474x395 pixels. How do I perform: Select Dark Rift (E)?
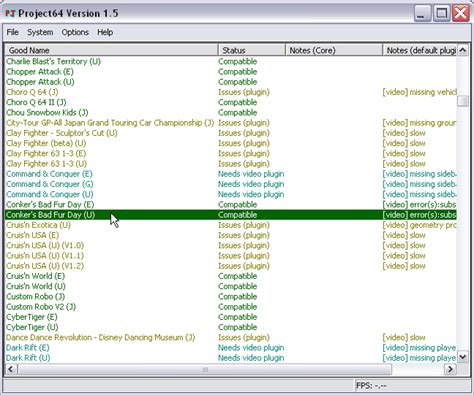(28, 348)
